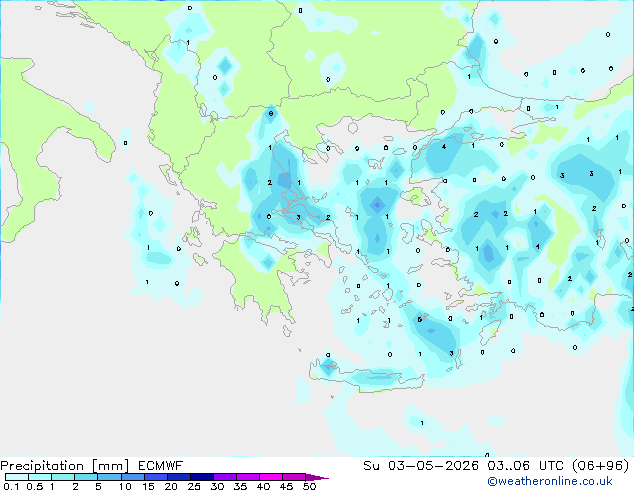Click the precipitation value 4 over northwest Turkey
Screen dimensions: 634x490
444,147
